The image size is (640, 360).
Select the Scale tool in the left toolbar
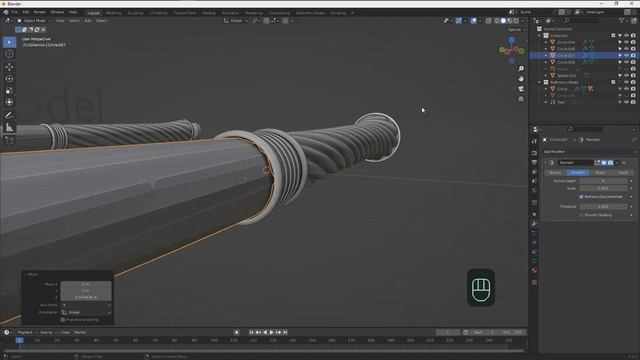tap(9, 91)
